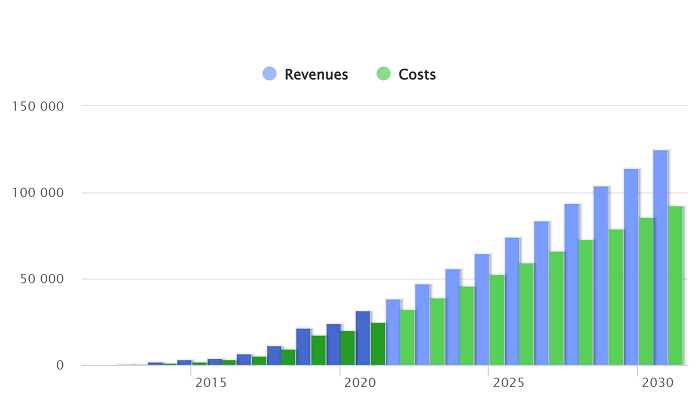Select the 2026 Costs bar
The width and height of the screenshot is (700, 408).
[527, 314]
